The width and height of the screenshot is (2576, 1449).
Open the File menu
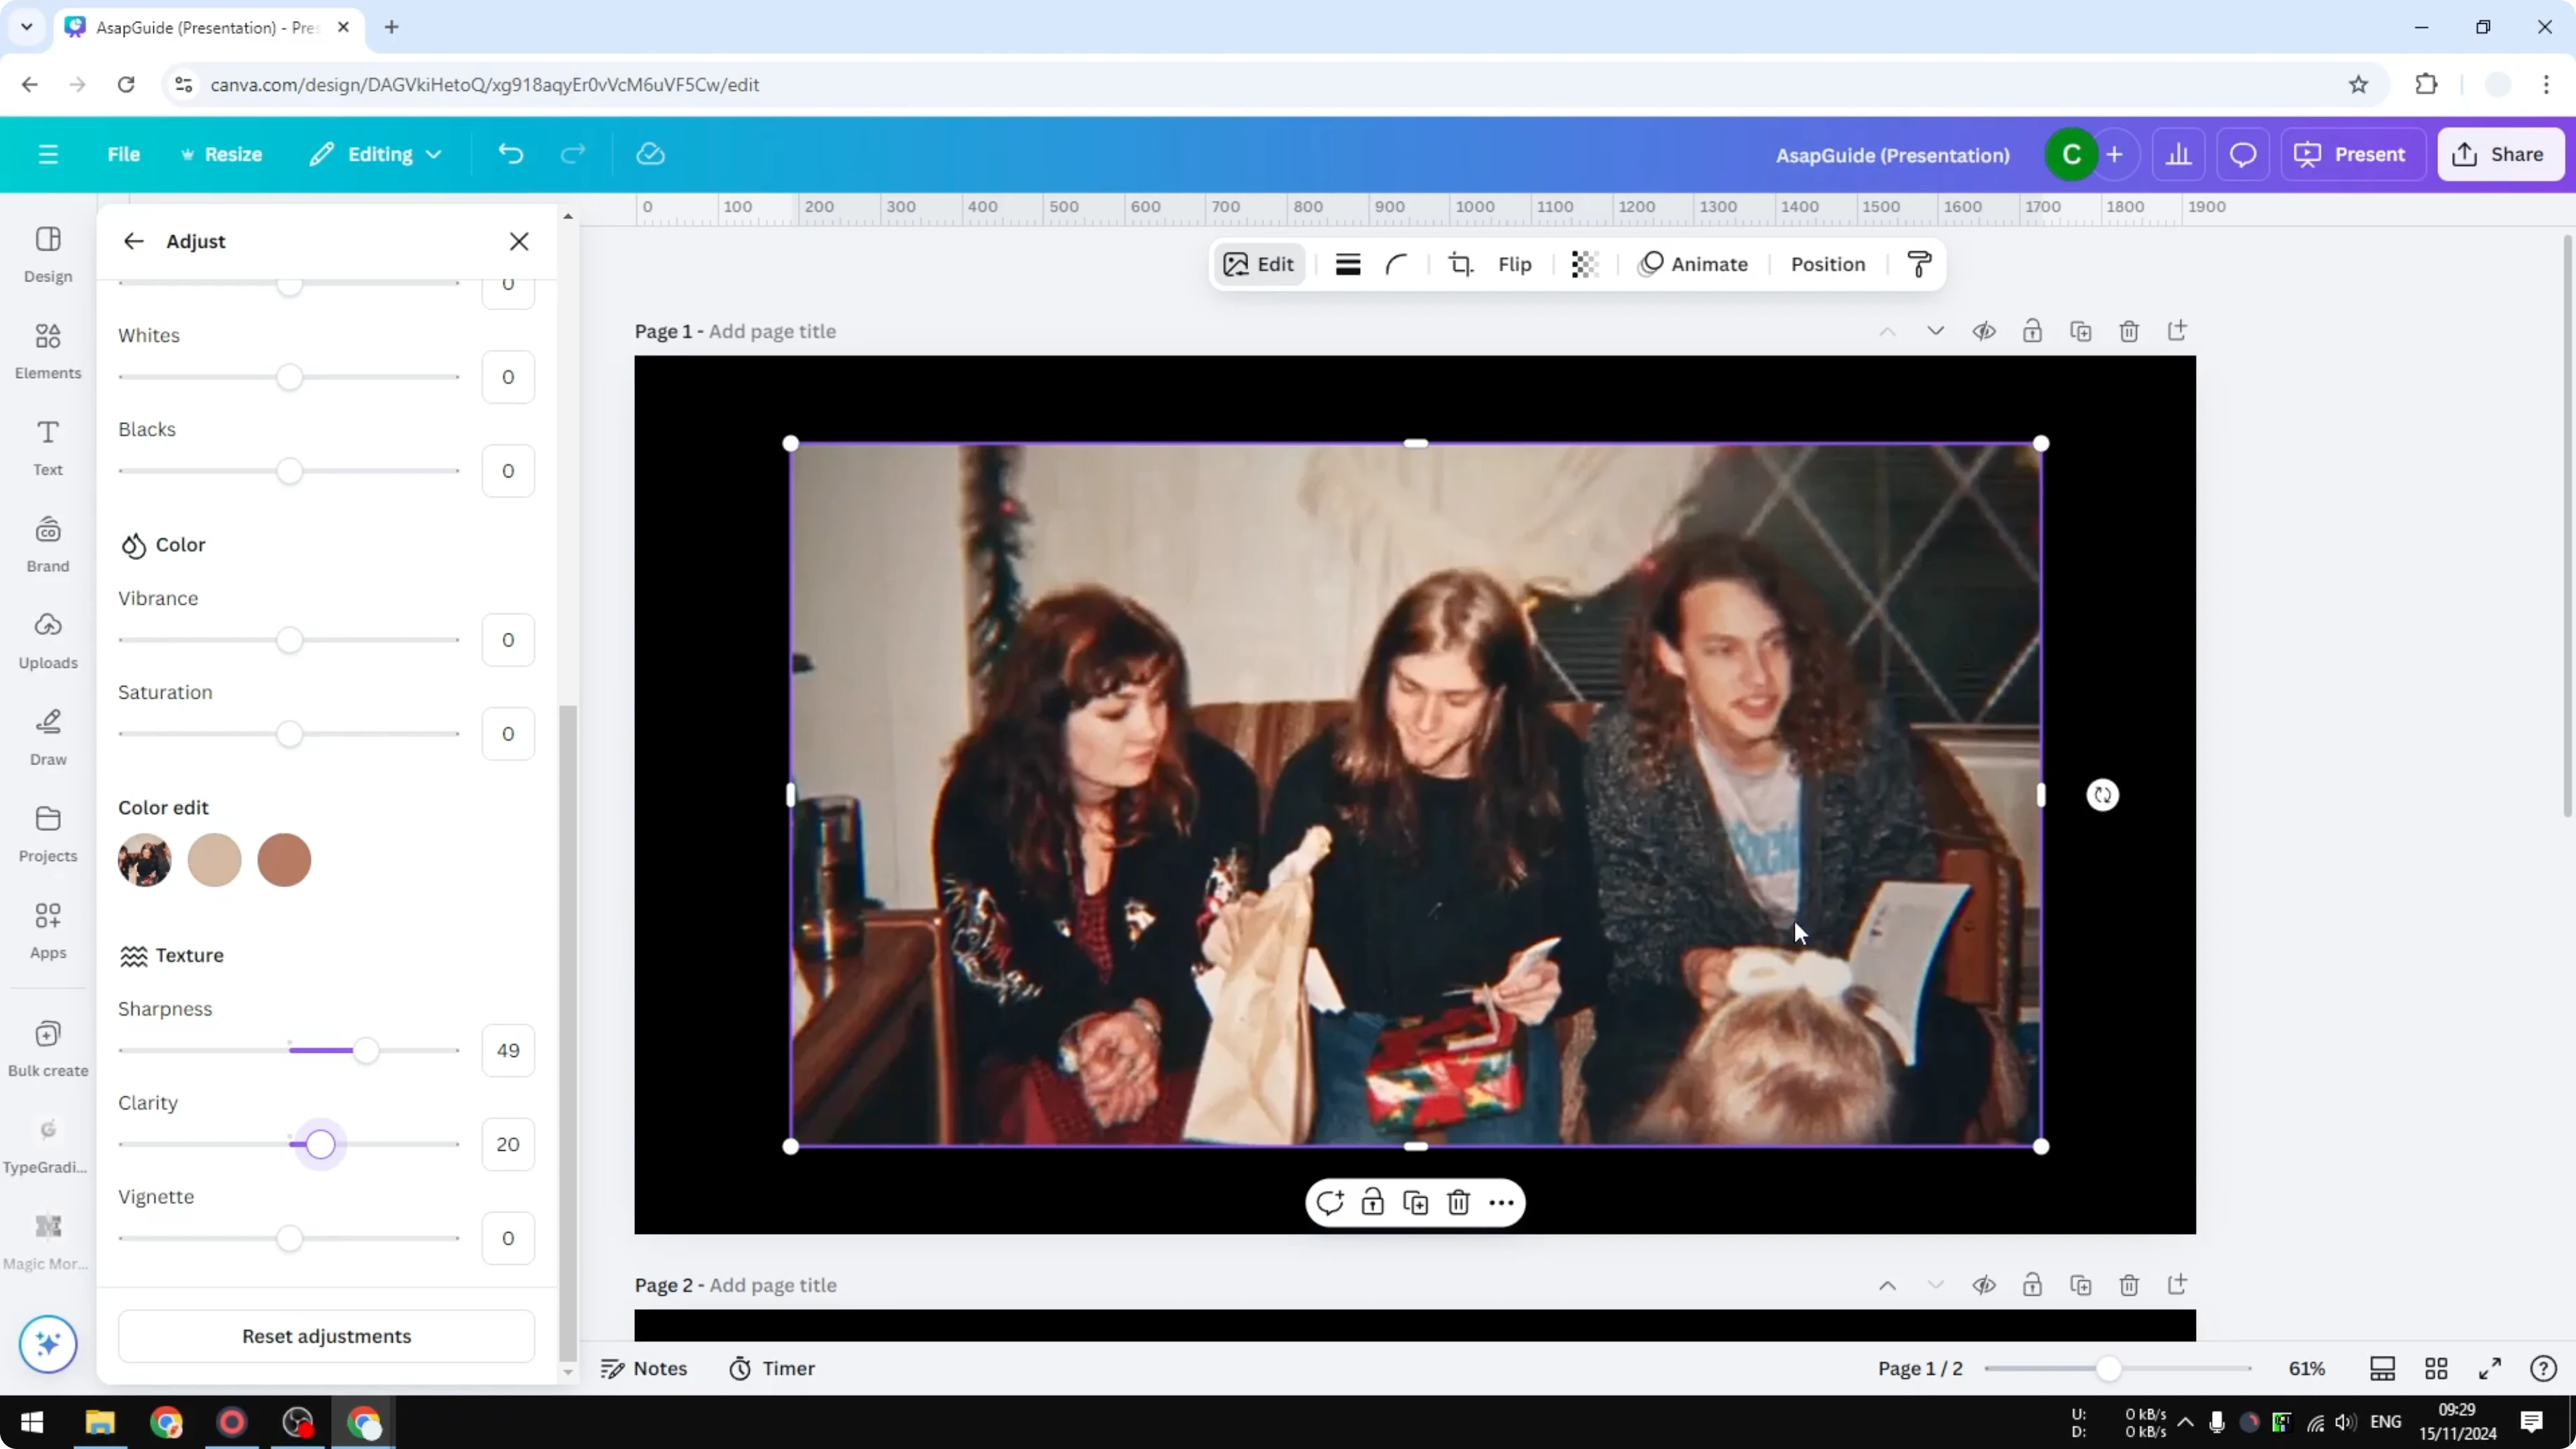point(124,154)
